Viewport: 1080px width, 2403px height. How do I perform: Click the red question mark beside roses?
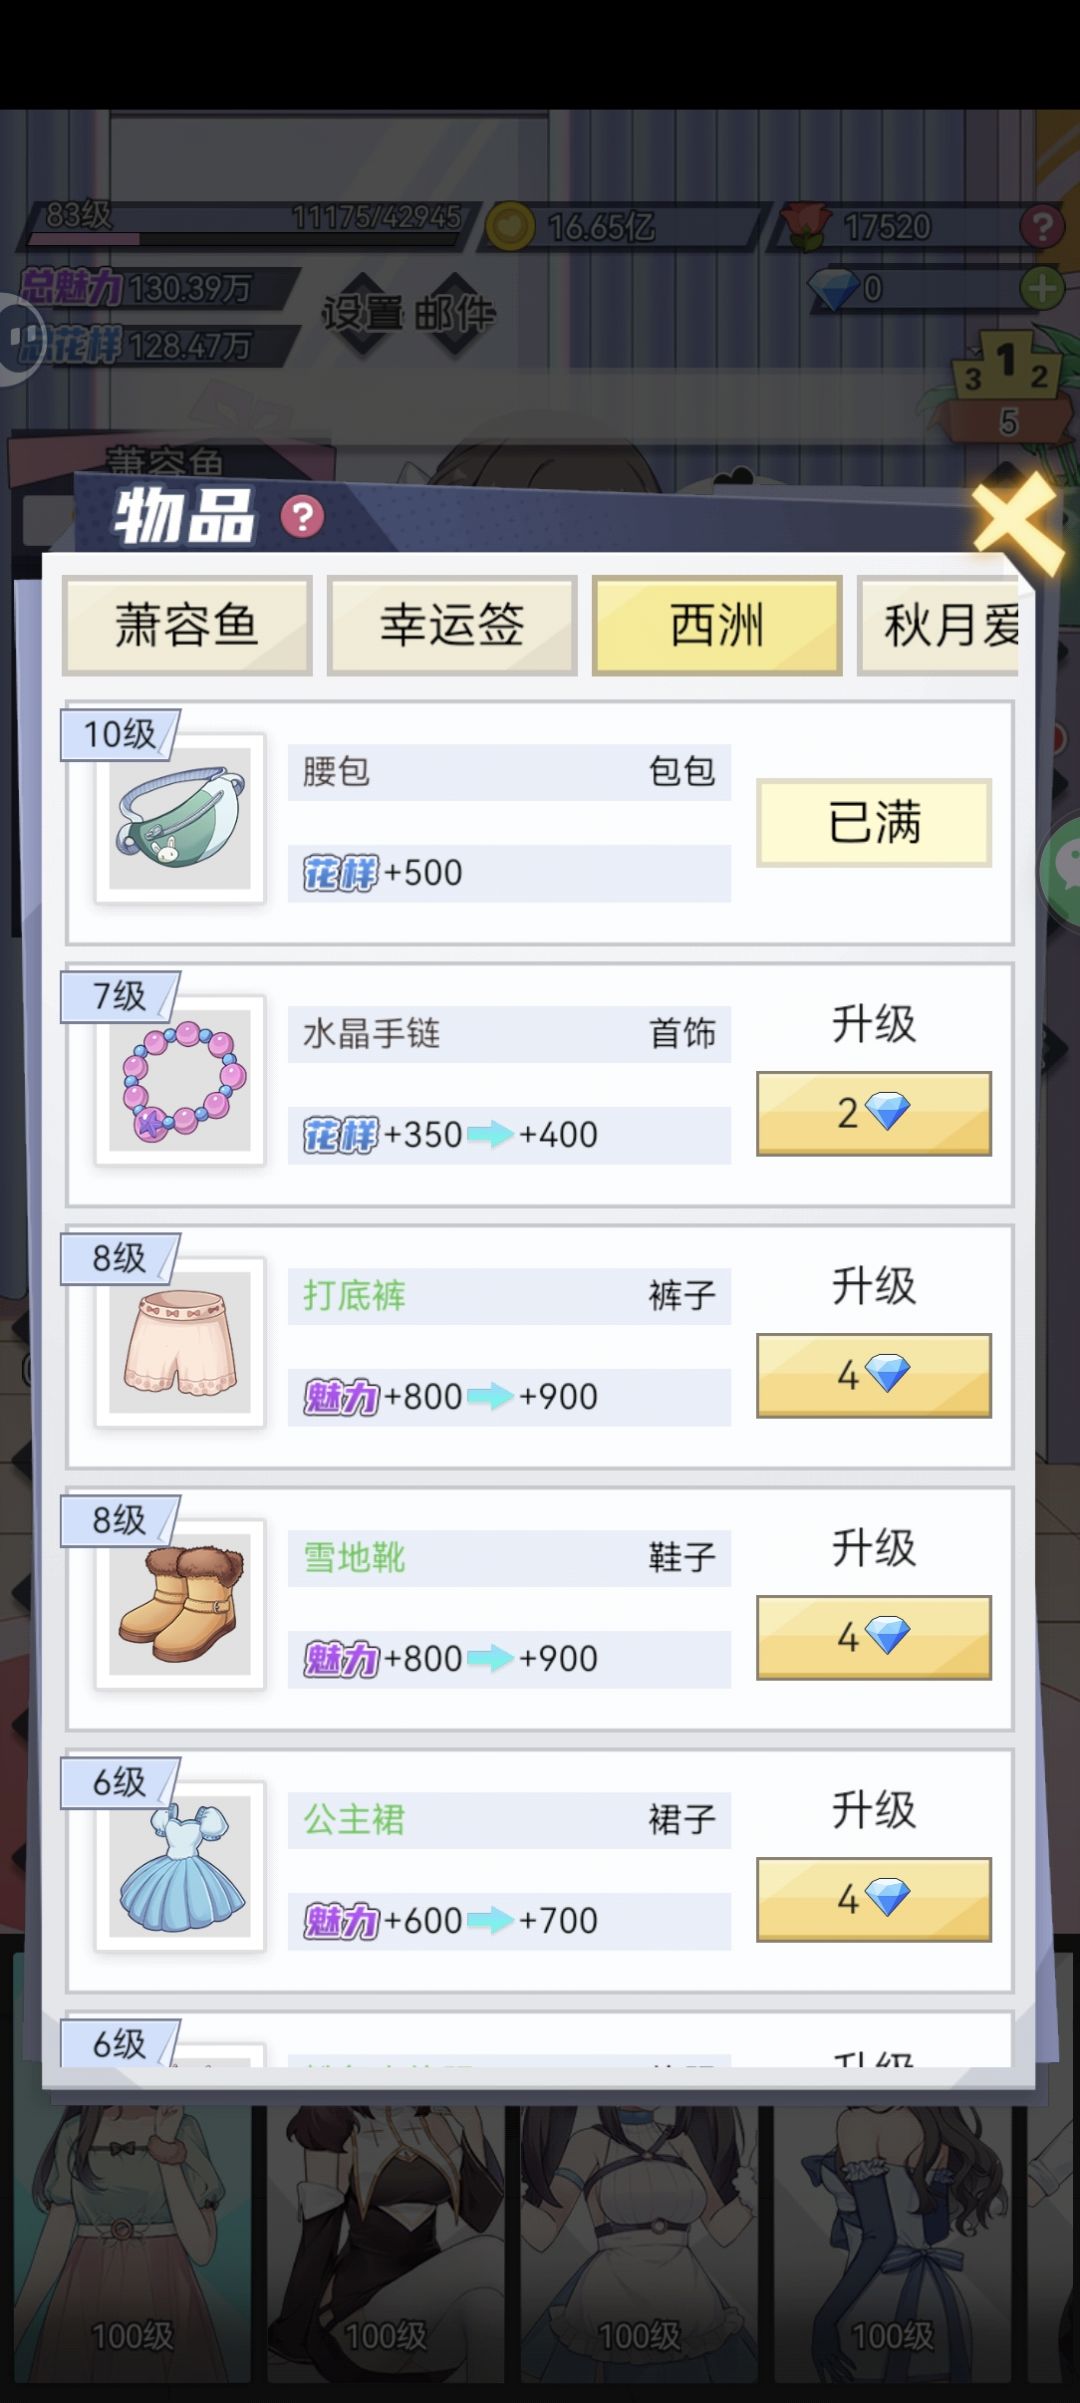point(1042,227)
